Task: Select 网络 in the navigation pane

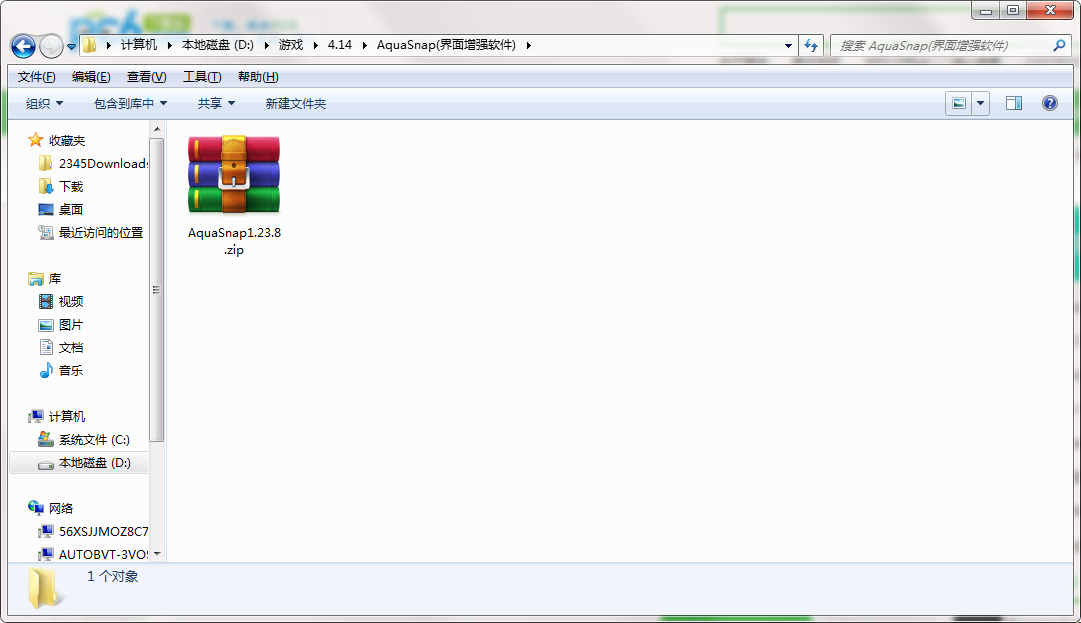Action: tap(61, 509)
